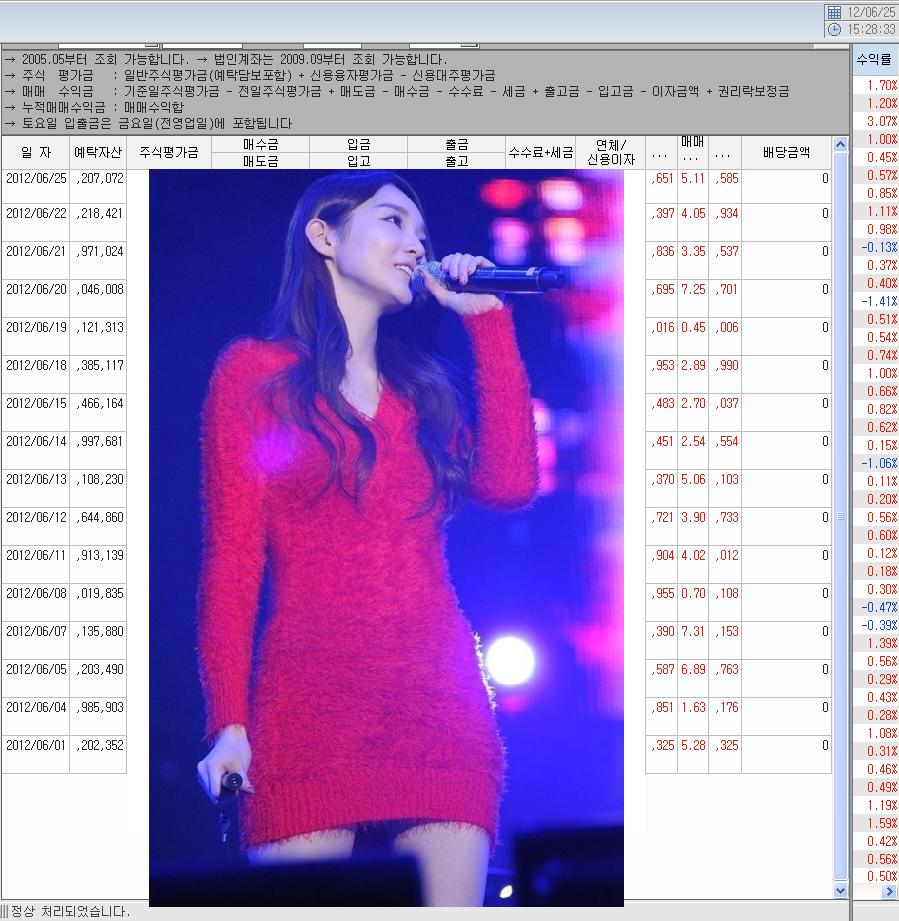Click the 수익률 header in the right panel
This screenshot has height=921, width=899.
pyautogui.click(x=875, y=60)
